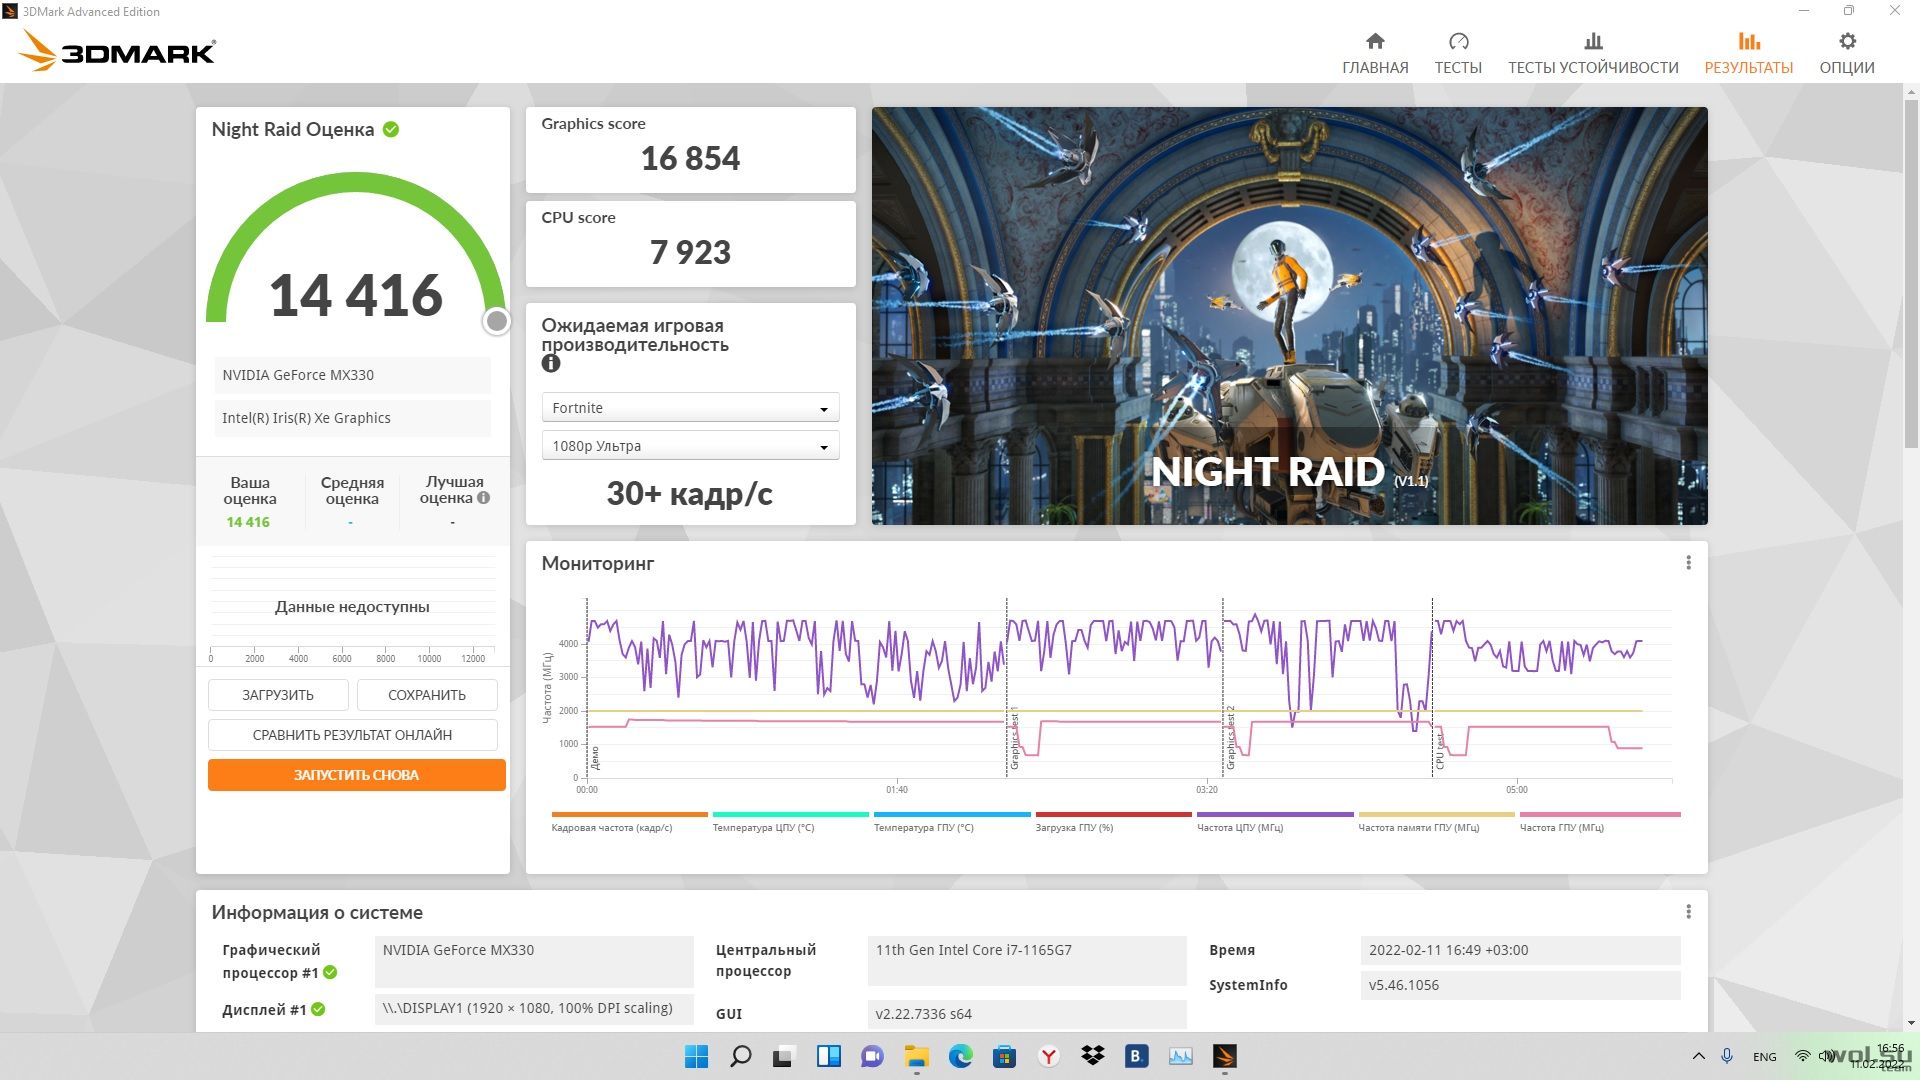
Task: Open the 1080p Ультра resolution dropdown
Action: 690,446
